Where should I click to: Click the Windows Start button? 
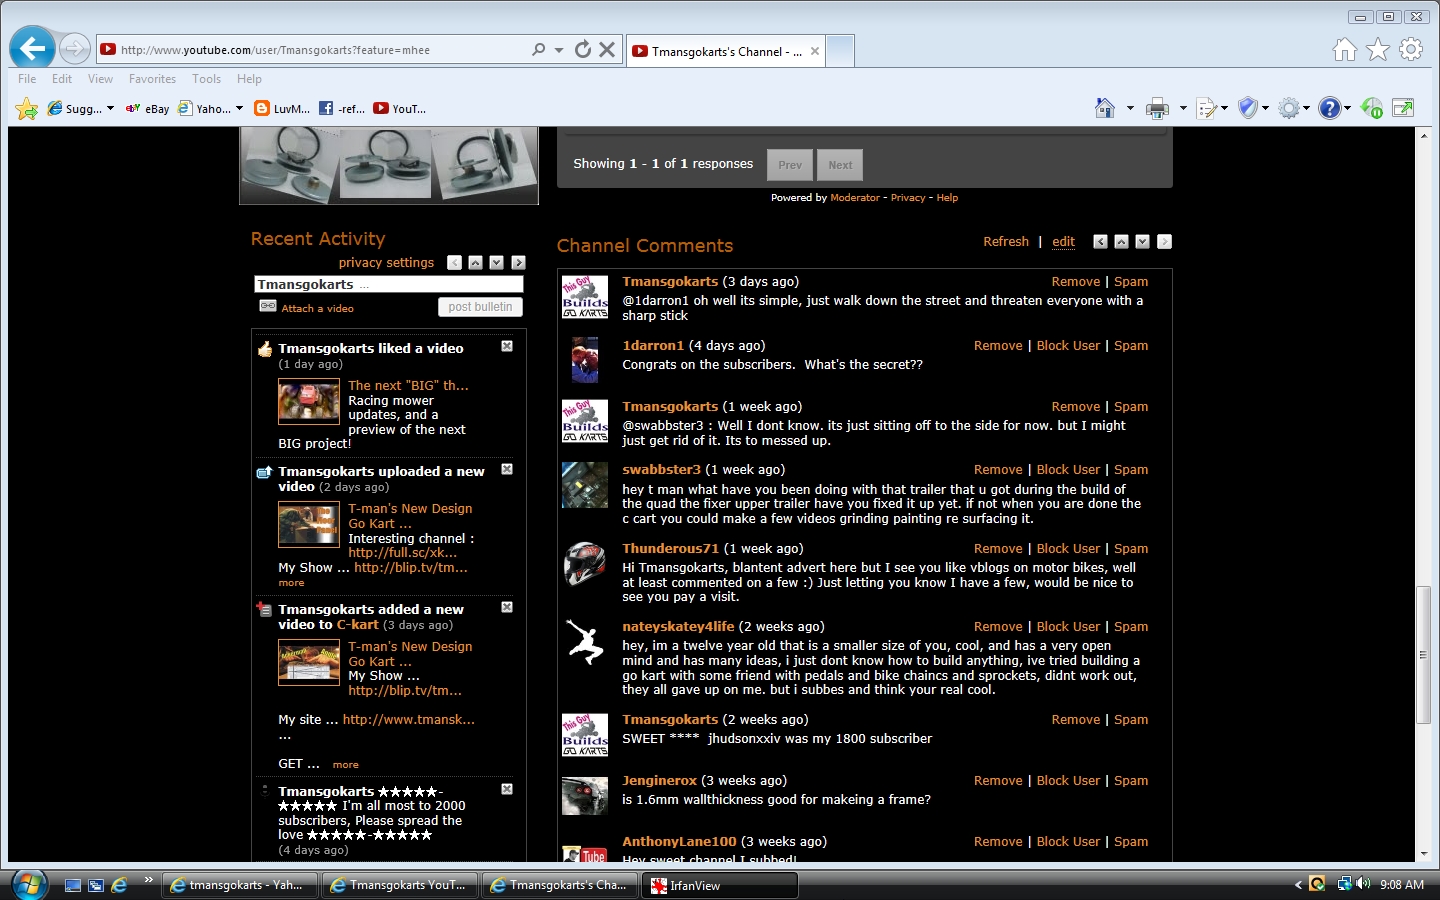[29, 885]
